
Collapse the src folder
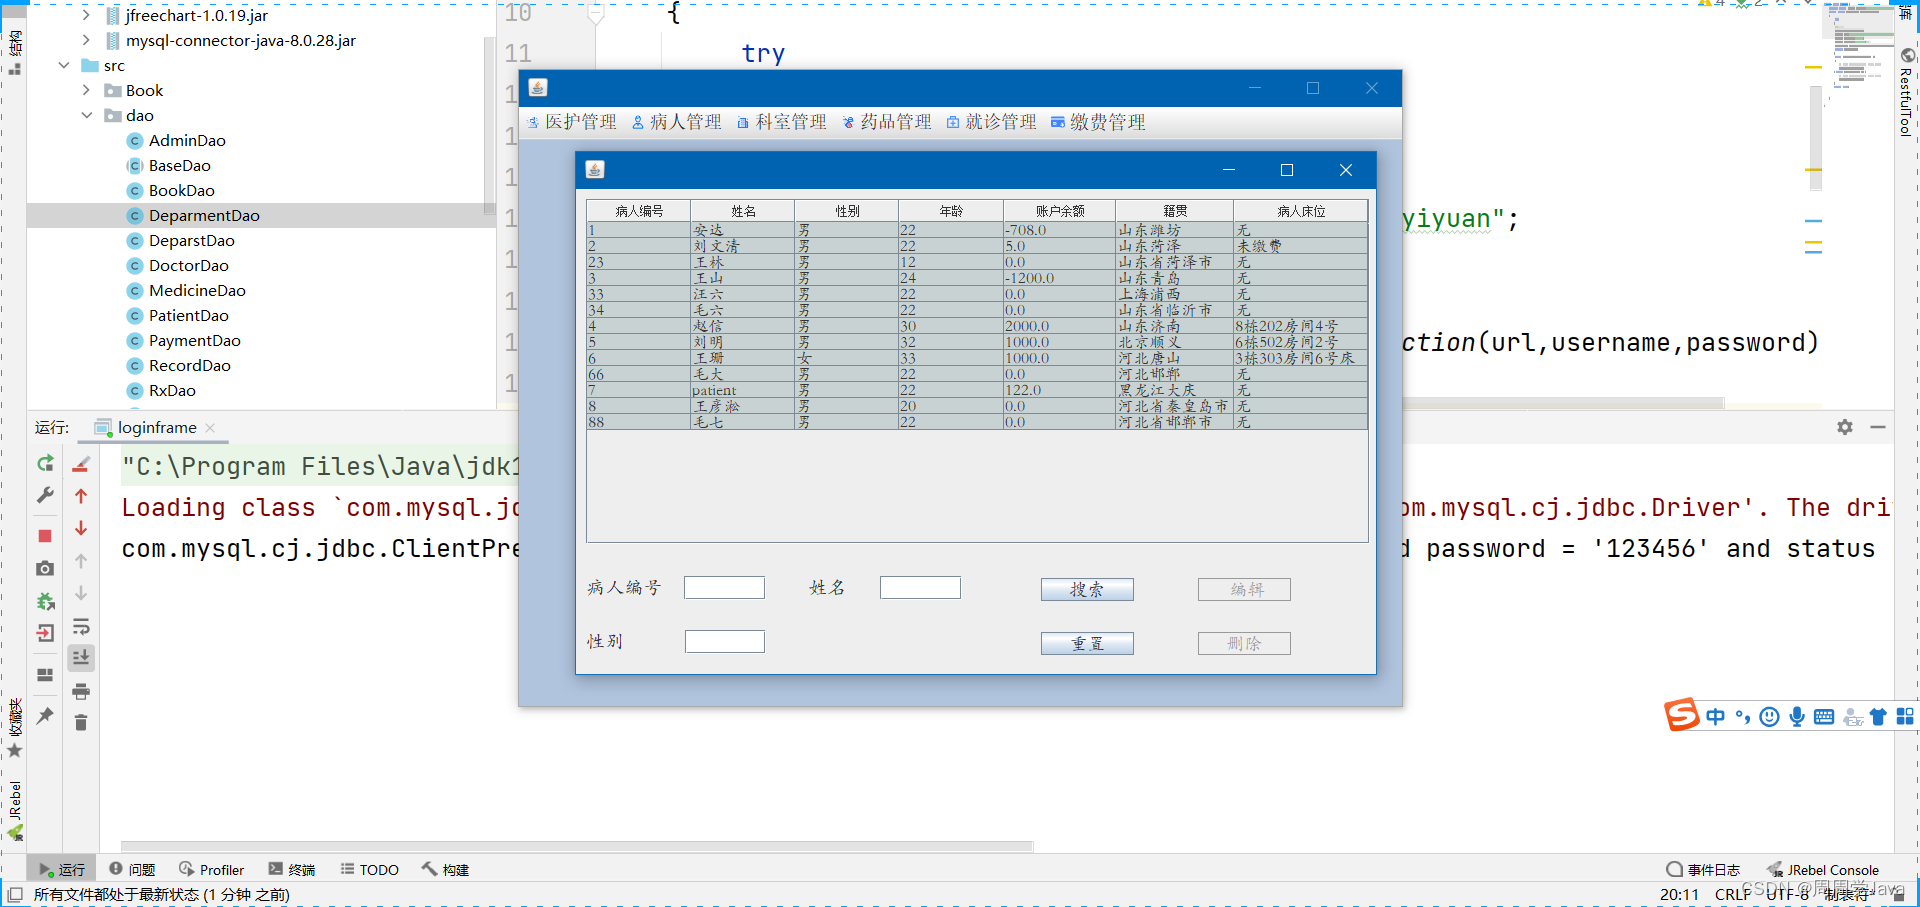(x=64, y=64)
